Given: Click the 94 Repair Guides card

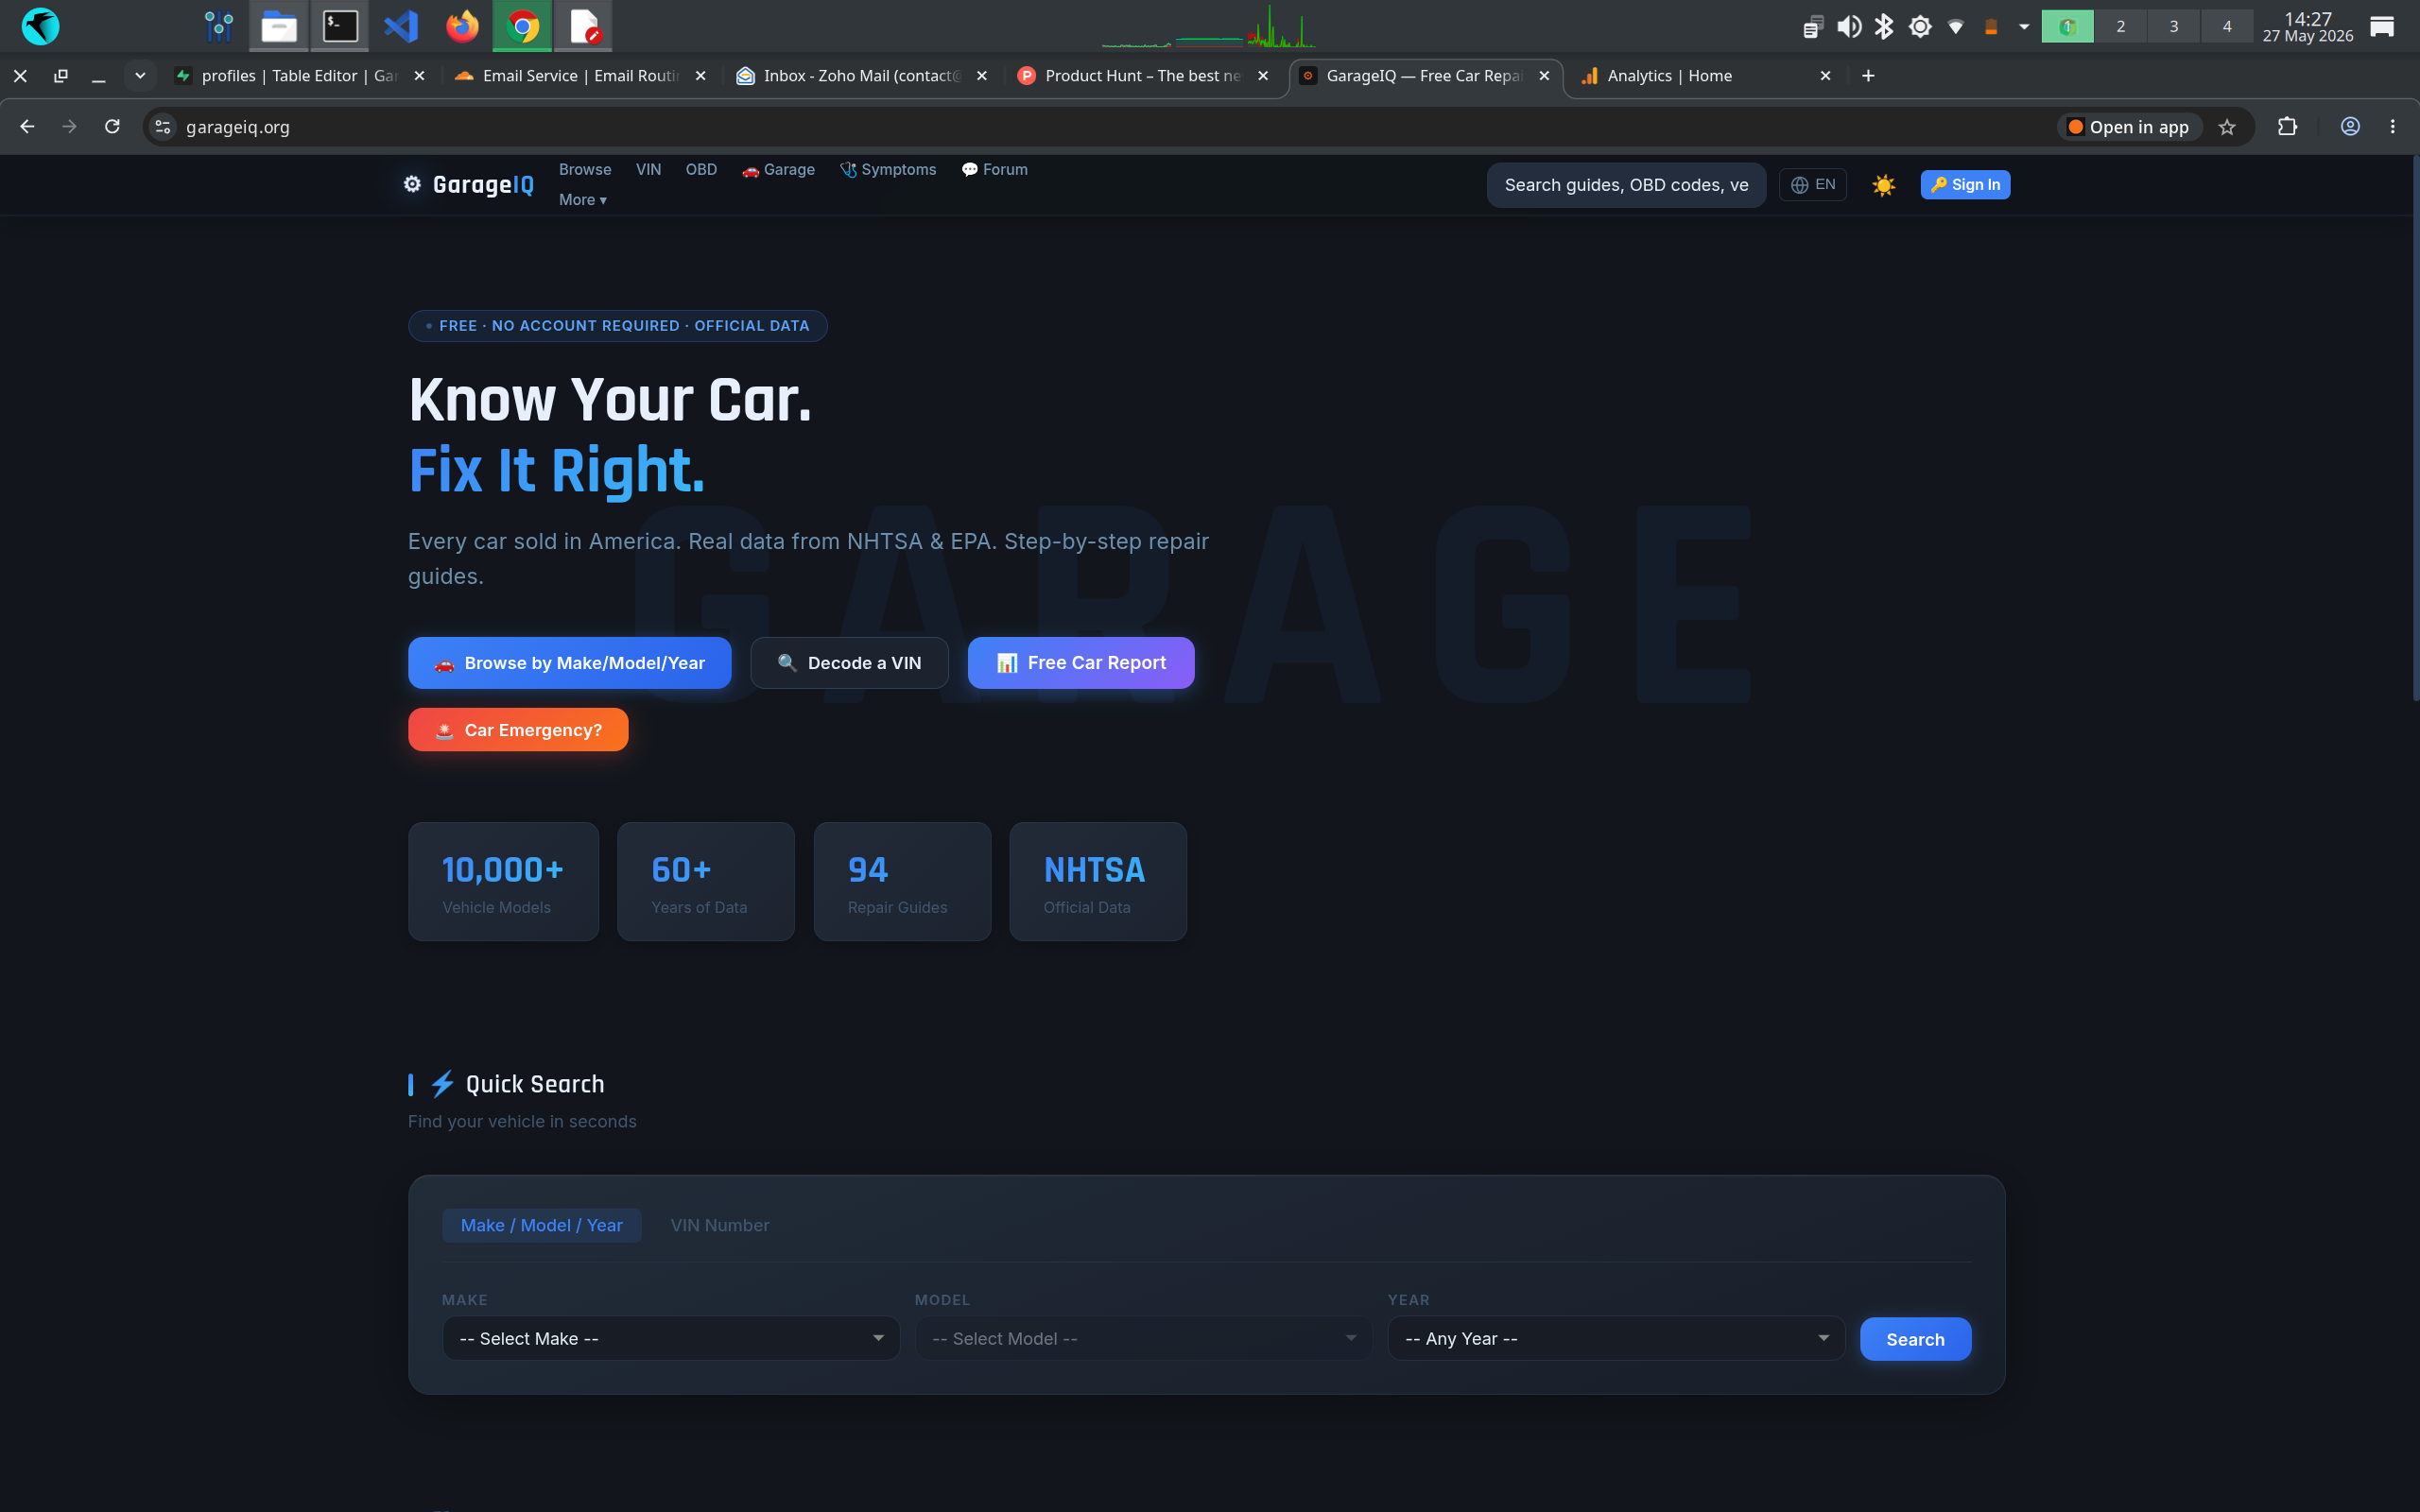Looking at the screenshot, I should (x=902, y=881).
